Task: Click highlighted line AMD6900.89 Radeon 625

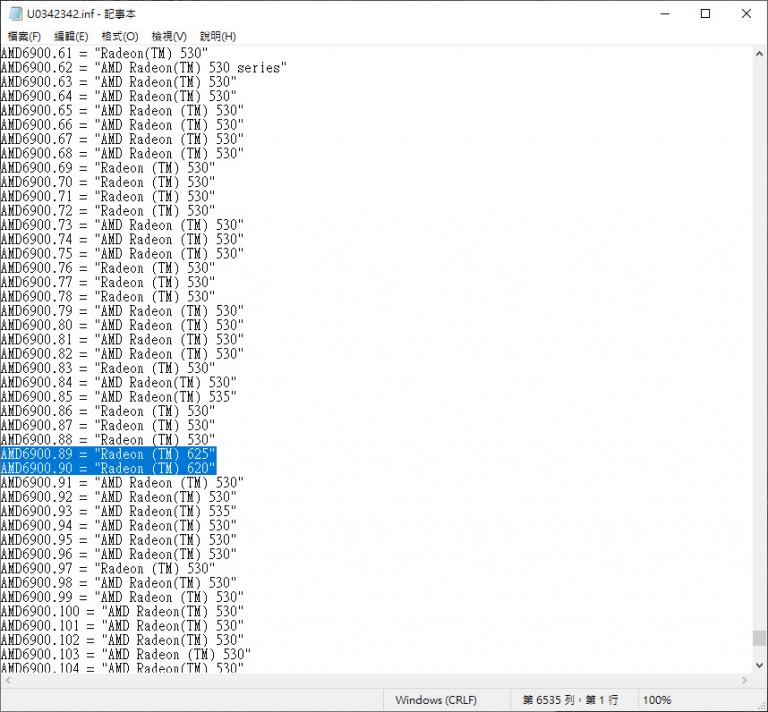Action: coord(108,454)
